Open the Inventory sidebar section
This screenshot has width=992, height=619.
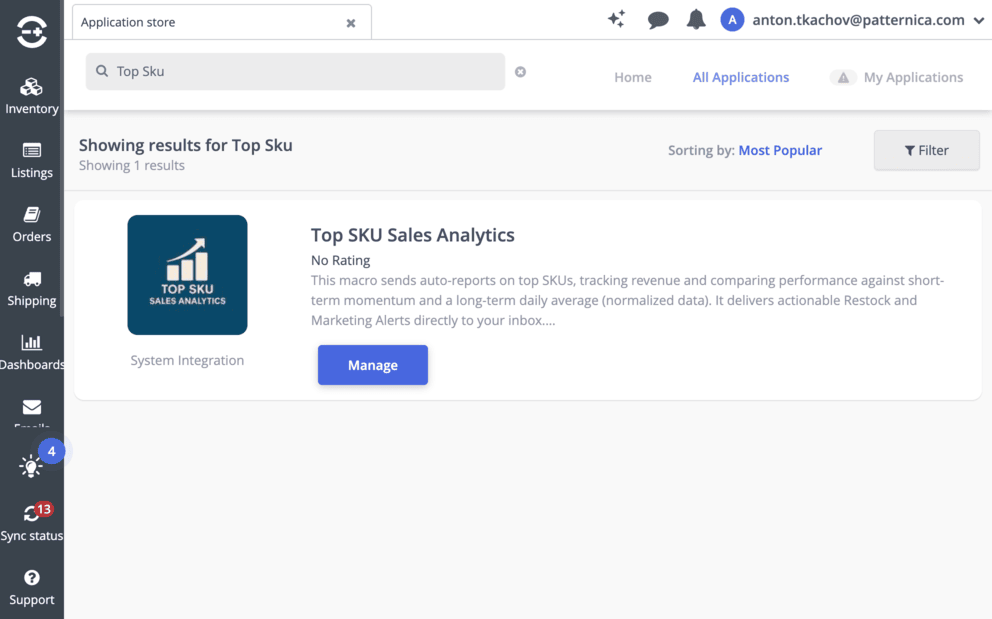click(31, 96)
